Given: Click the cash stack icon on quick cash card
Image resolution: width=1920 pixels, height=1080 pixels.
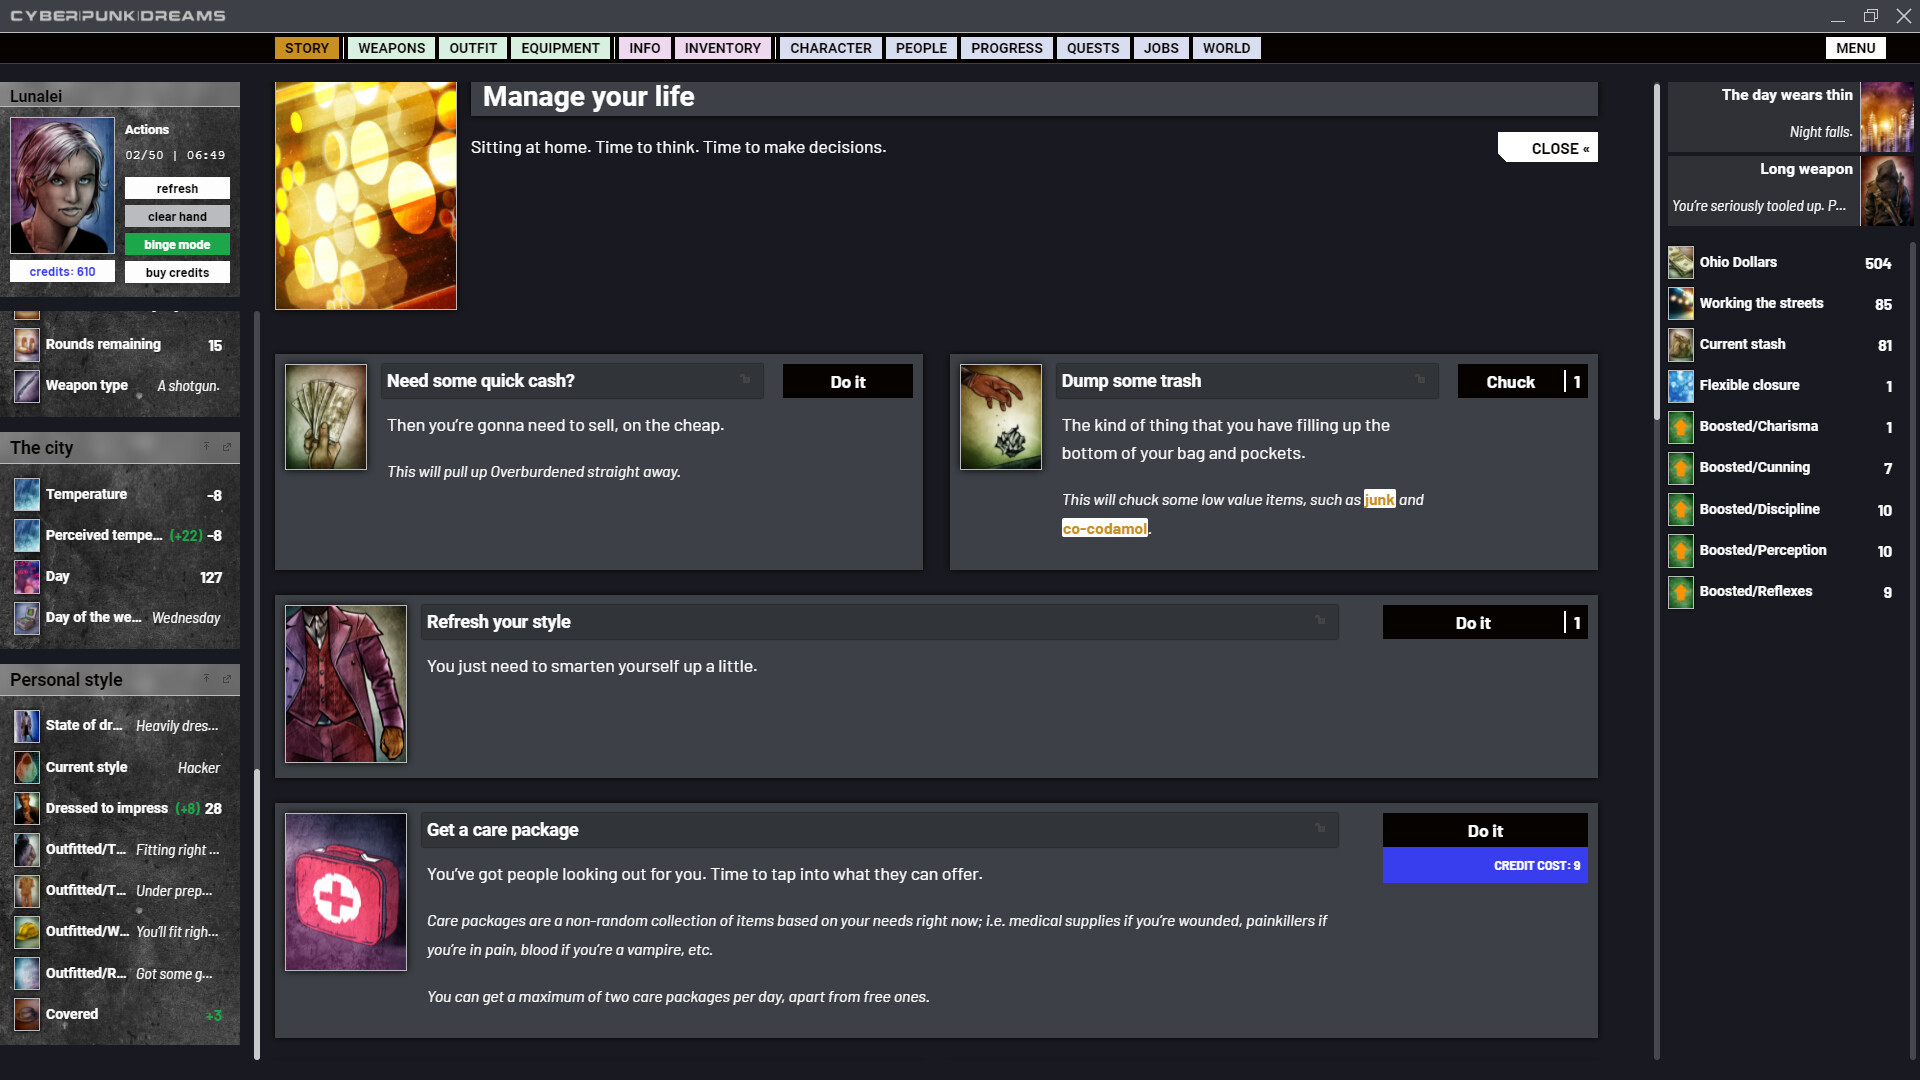Looking at the screenshot, I should click(325, 416).
